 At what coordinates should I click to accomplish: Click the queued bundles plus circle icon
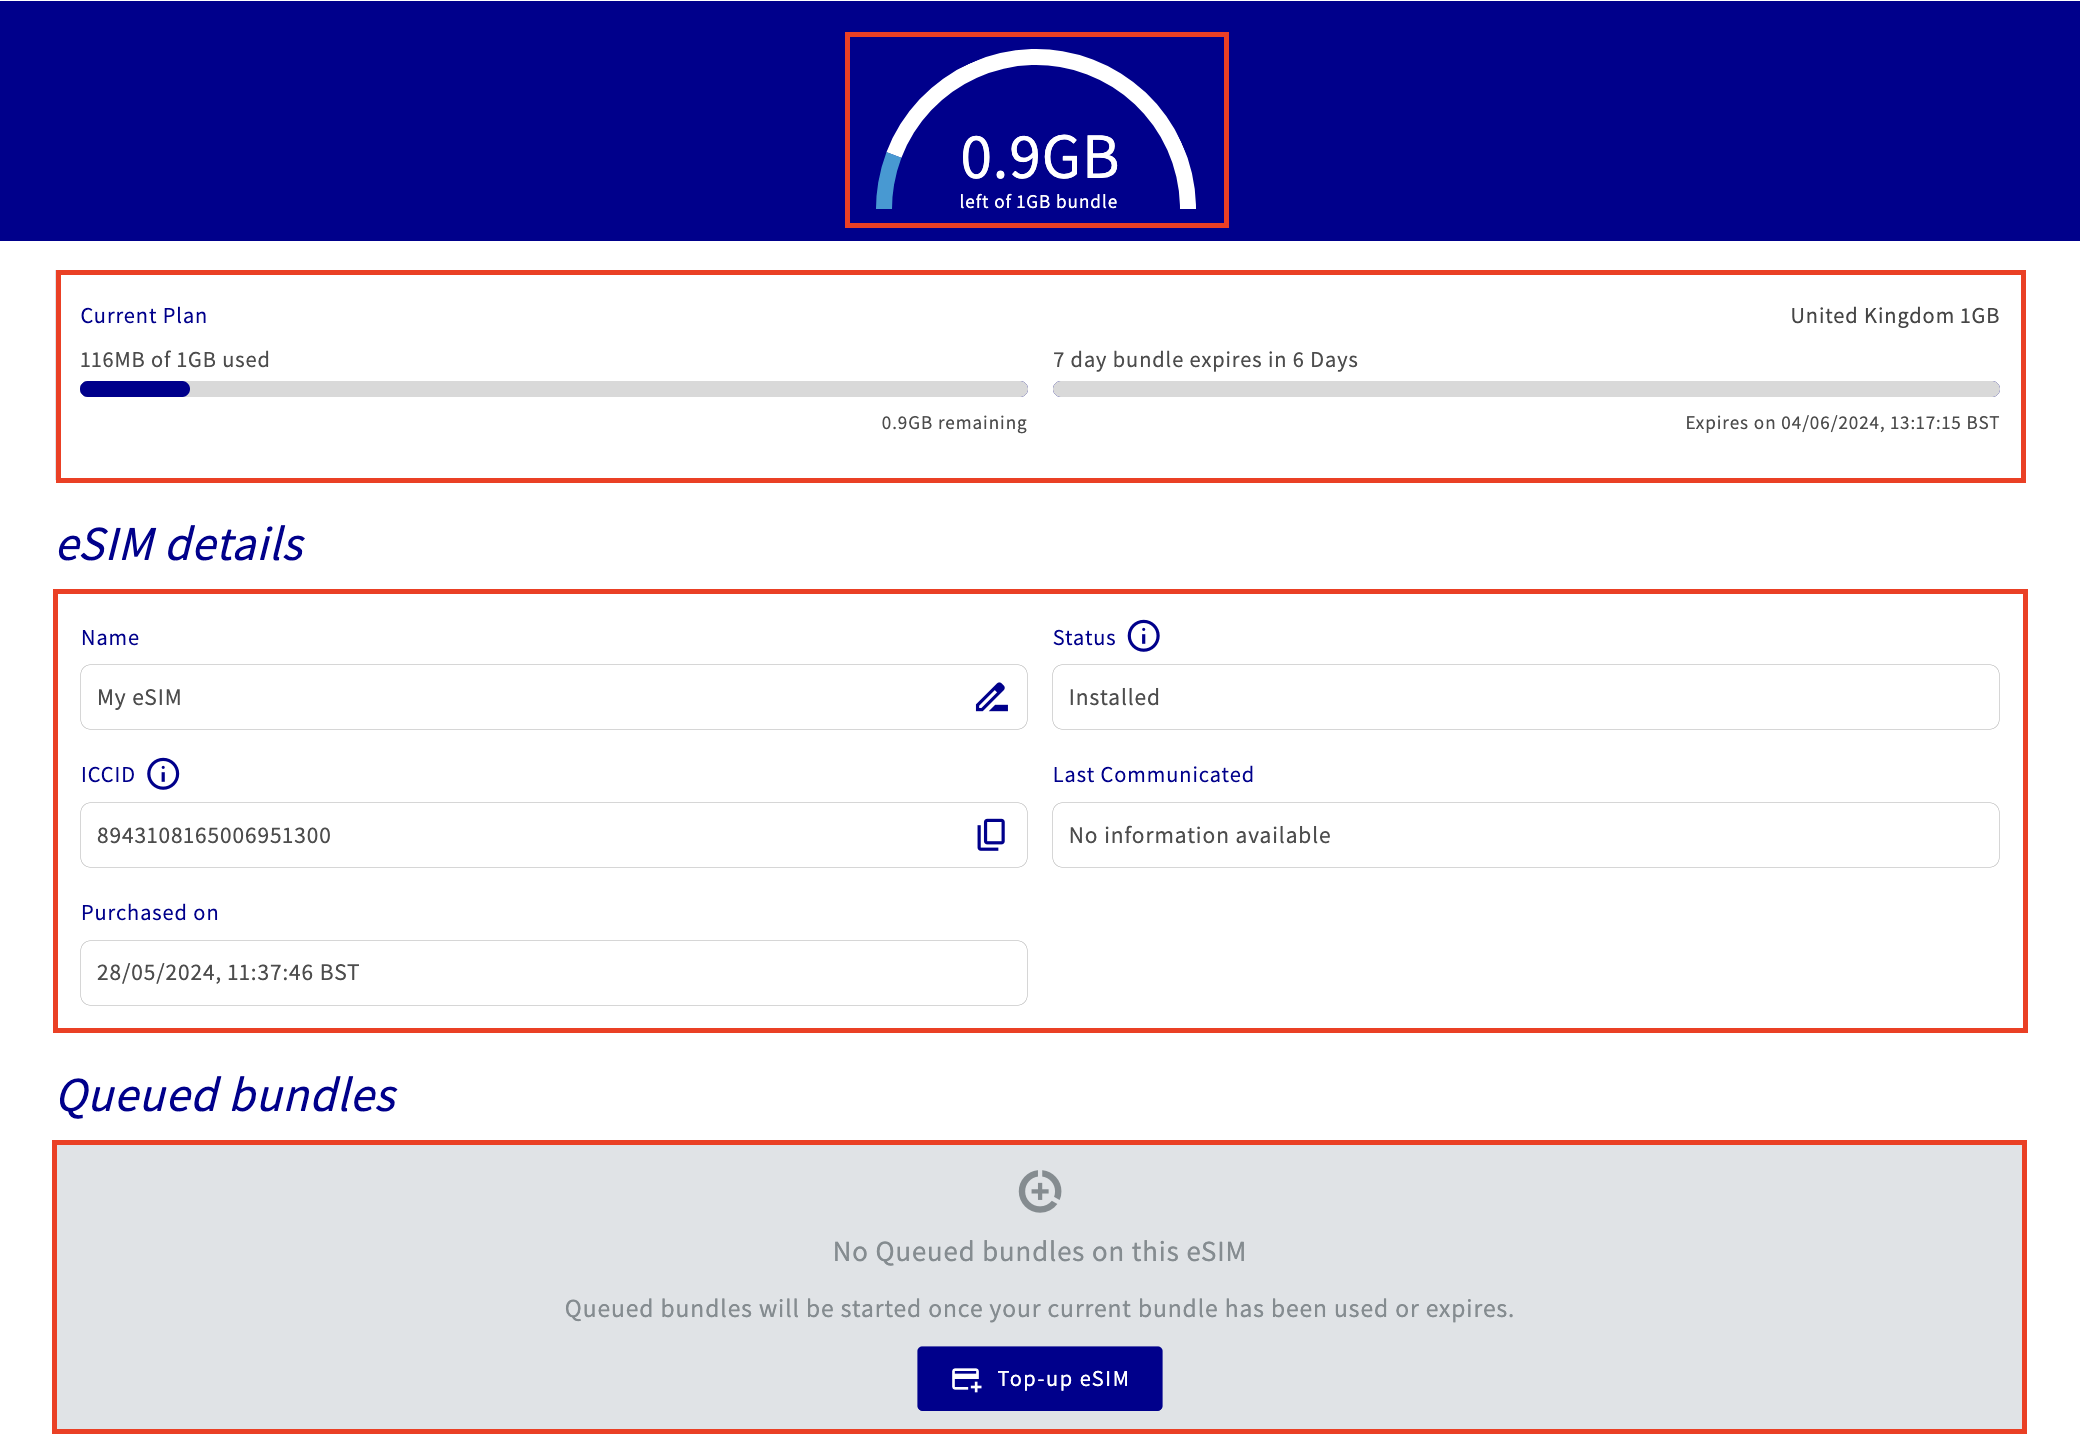pyautogui.click(x=1039, y=1191)
